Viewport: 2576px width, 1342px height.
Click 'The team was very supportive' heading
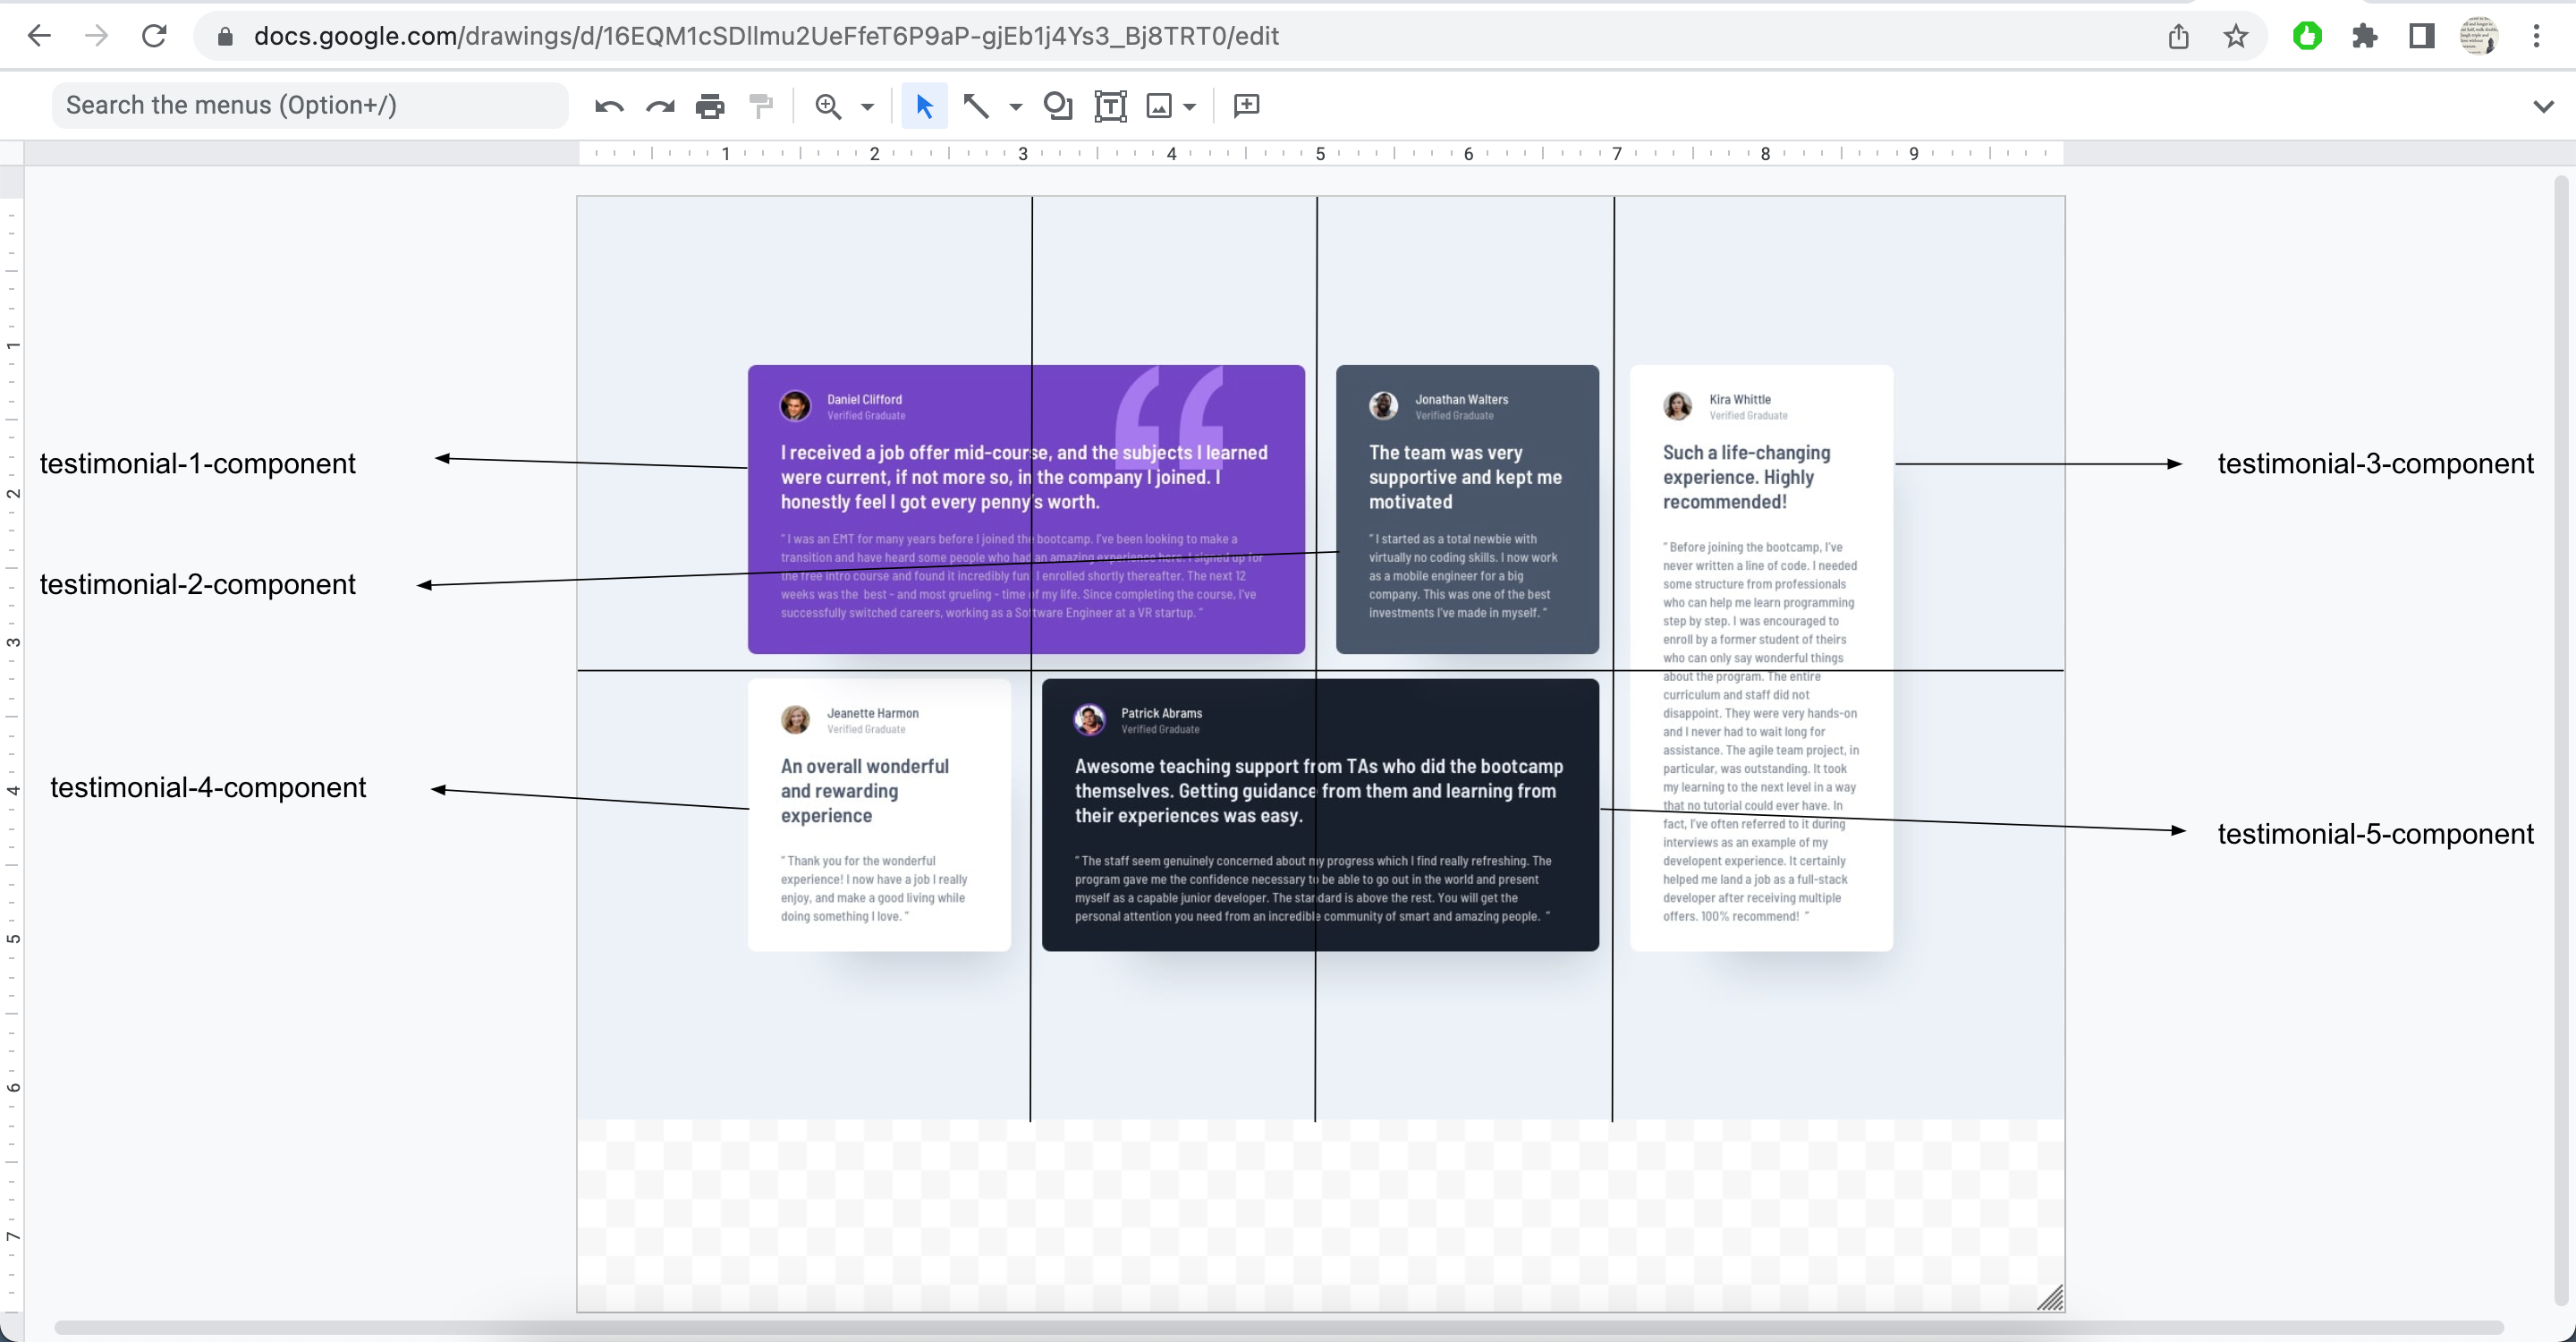pos(1465,477)
